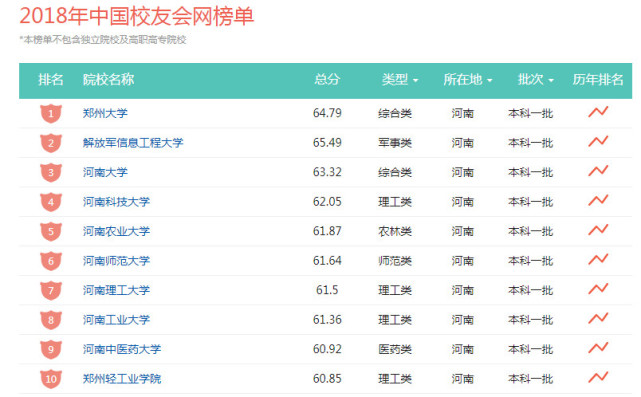The height and width of the screenshot is (397, 641).
Task: Open the 解放军信息工程大学 link
Action: (133, 143)
